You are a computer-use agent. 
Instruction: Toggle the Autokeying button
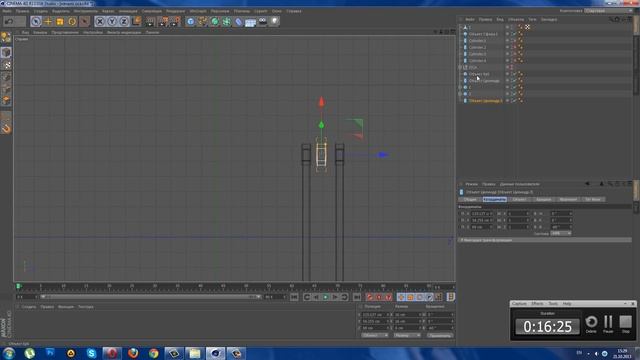(x=379, y=297)
